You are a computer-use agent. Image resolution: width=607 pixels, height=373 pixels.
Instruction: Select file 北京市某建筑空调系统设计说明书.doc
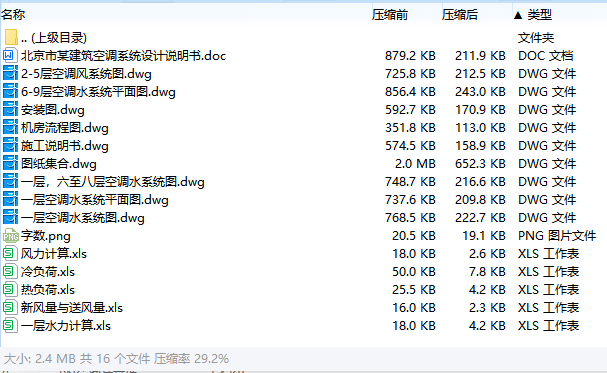pos(123,56)
